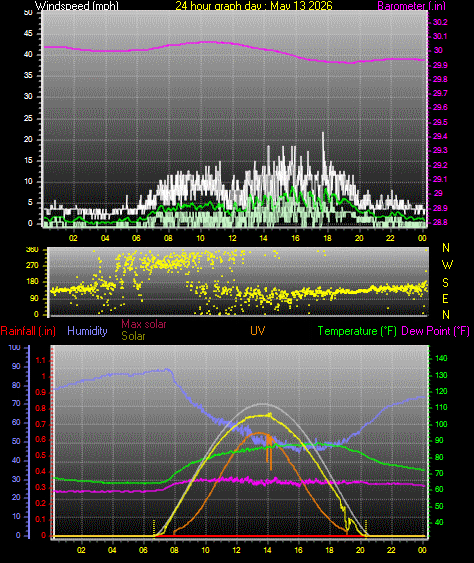
Task: Click the "Rainfall (.in)" legend label
Action: pos(28,331)
